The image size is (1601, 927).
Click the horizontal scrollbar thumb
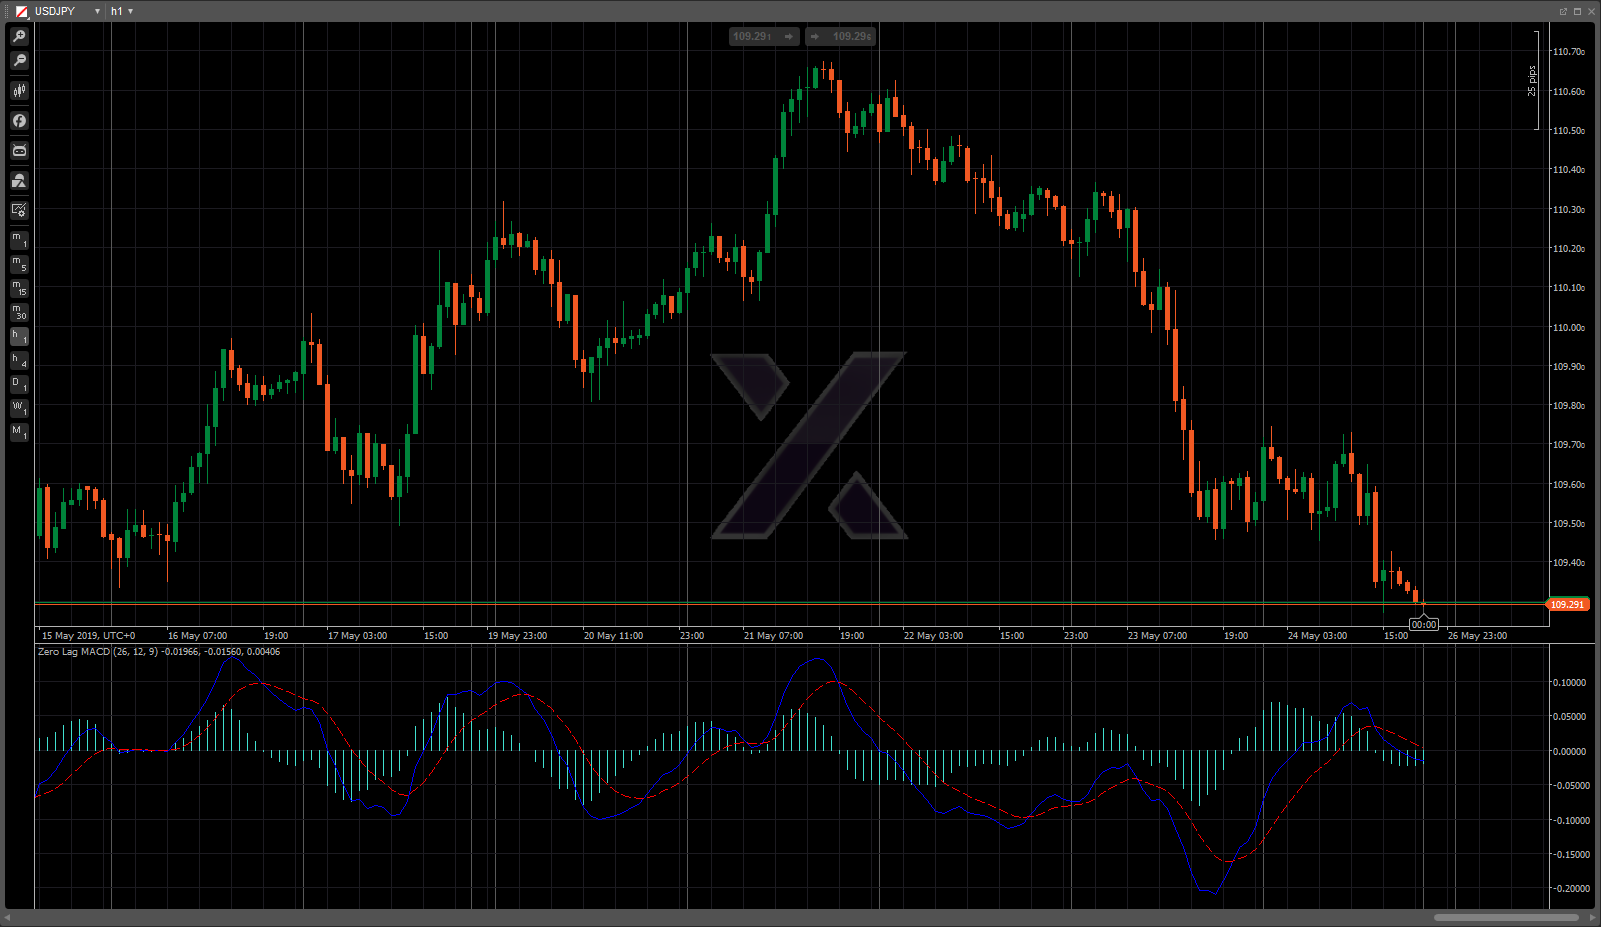point(1506,917)
